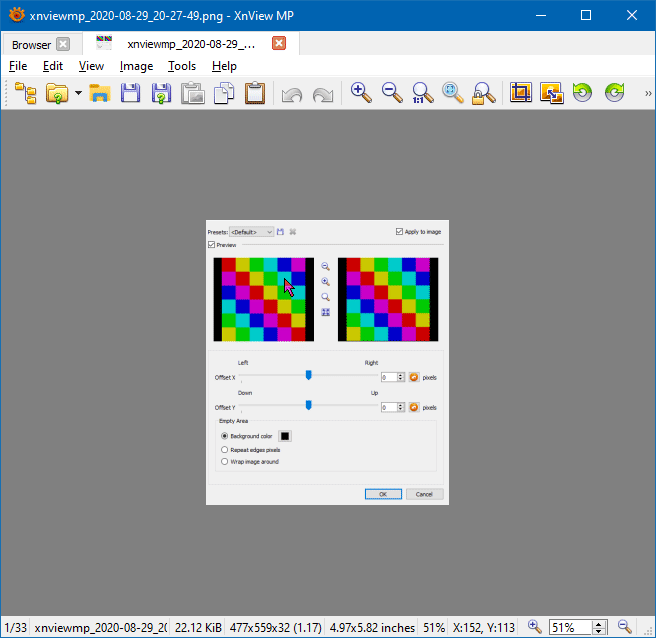The image size is (656, 638).
Task: Set zoom to 1:1 actual size
Action: coord(423,92)
